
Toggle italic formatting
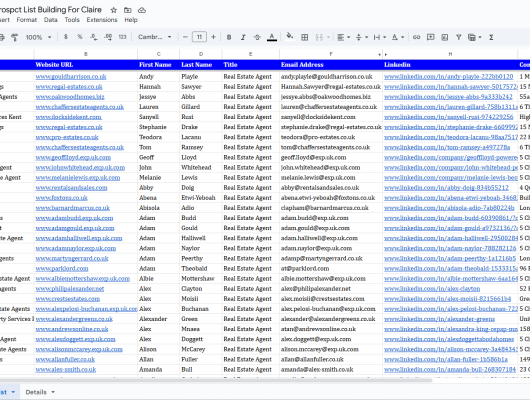[x=243, y=37]
